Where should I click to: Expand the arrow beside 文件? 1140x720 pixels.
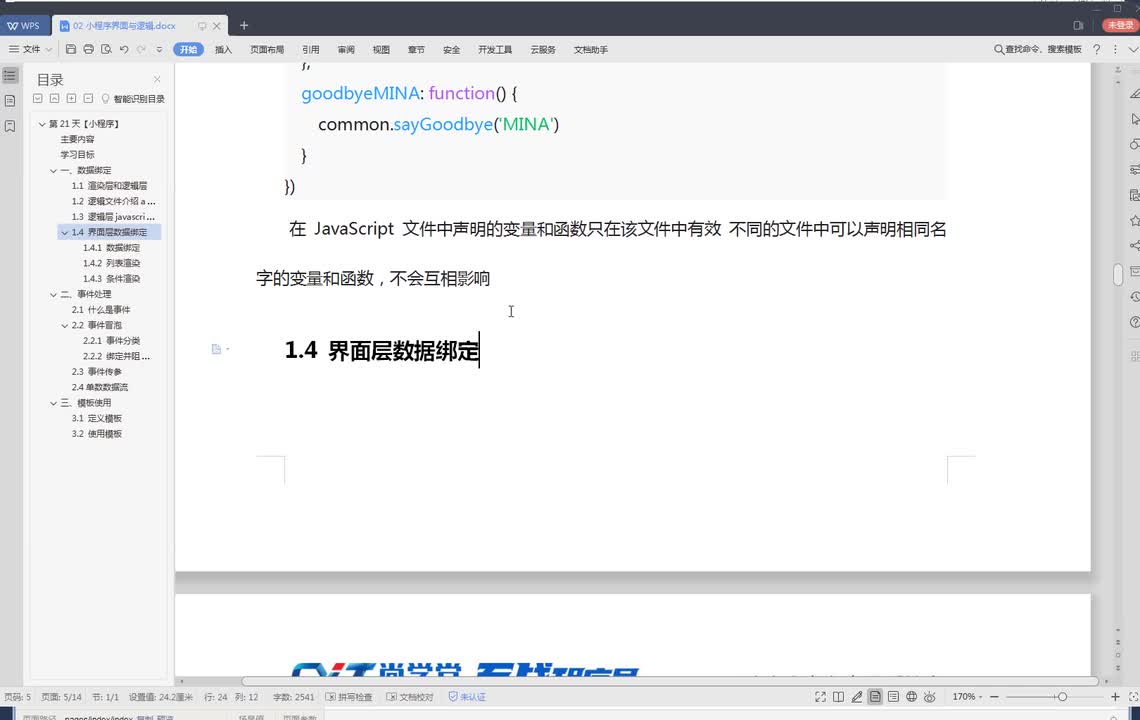49,49
